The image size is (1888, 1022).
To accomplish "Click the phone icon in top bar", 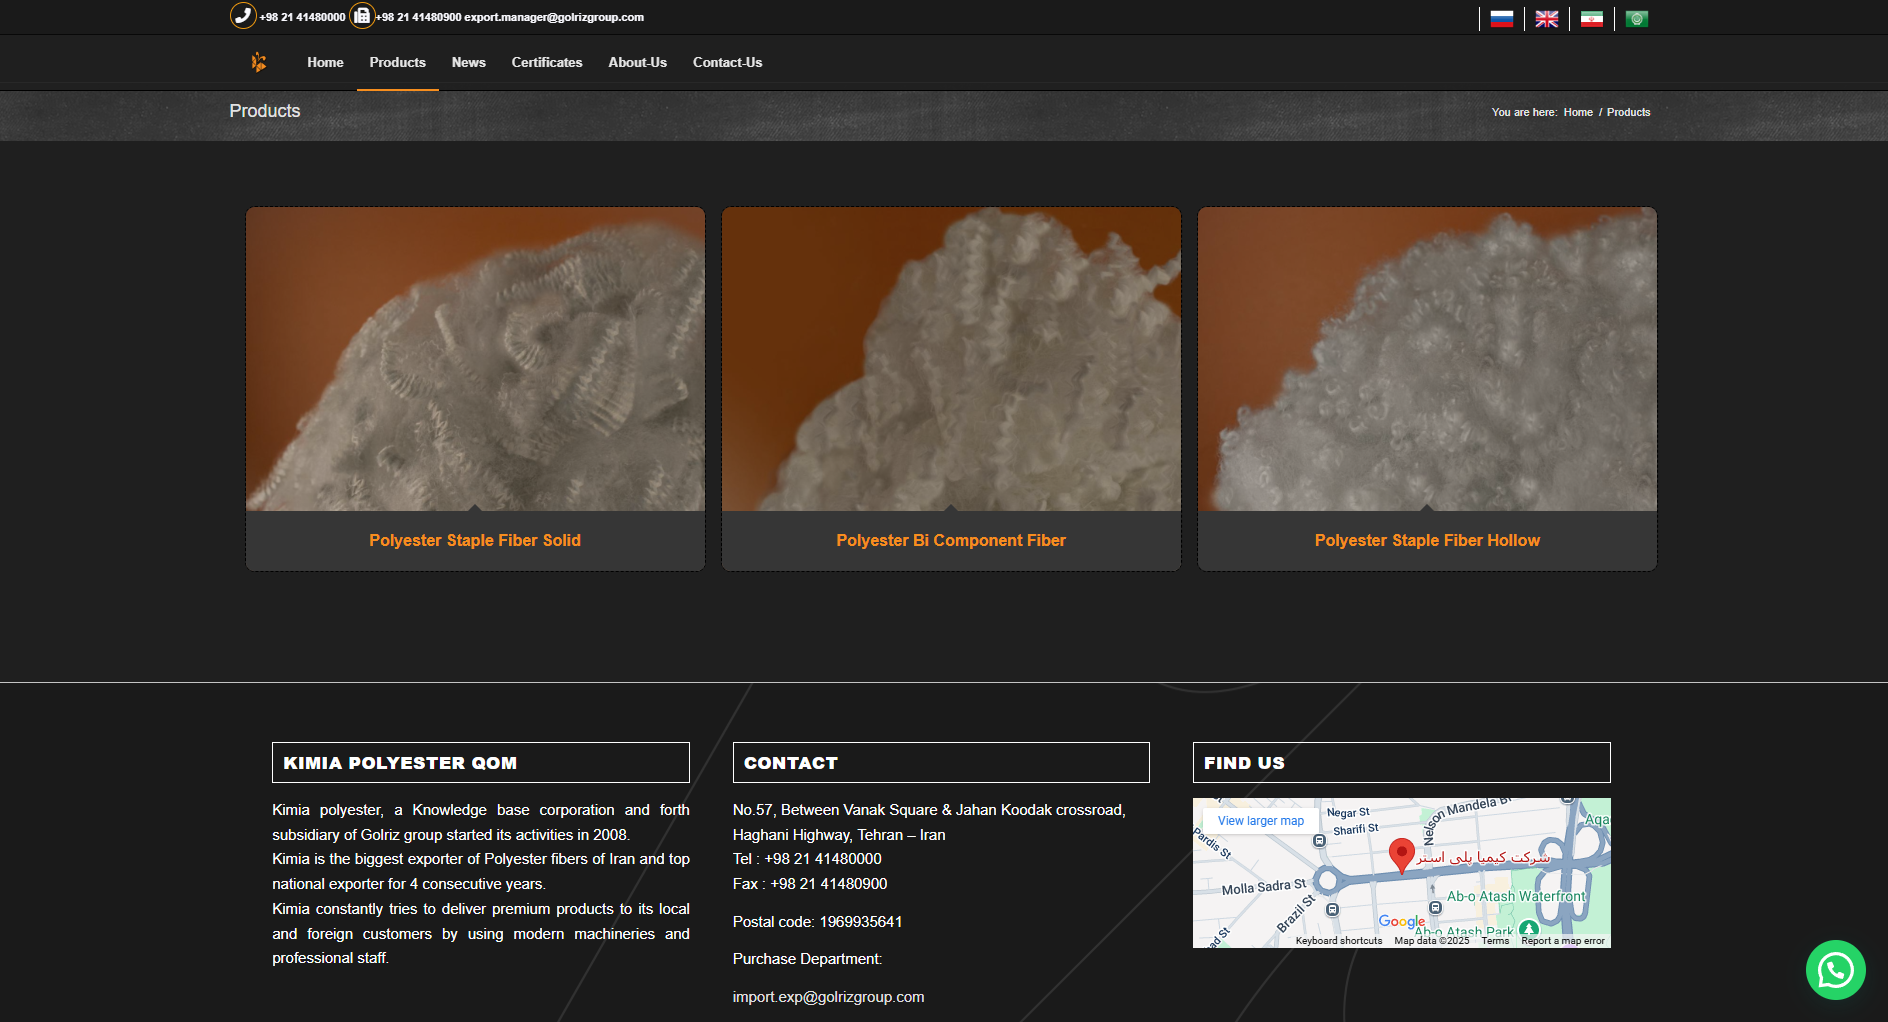I will tap(243, 16).
